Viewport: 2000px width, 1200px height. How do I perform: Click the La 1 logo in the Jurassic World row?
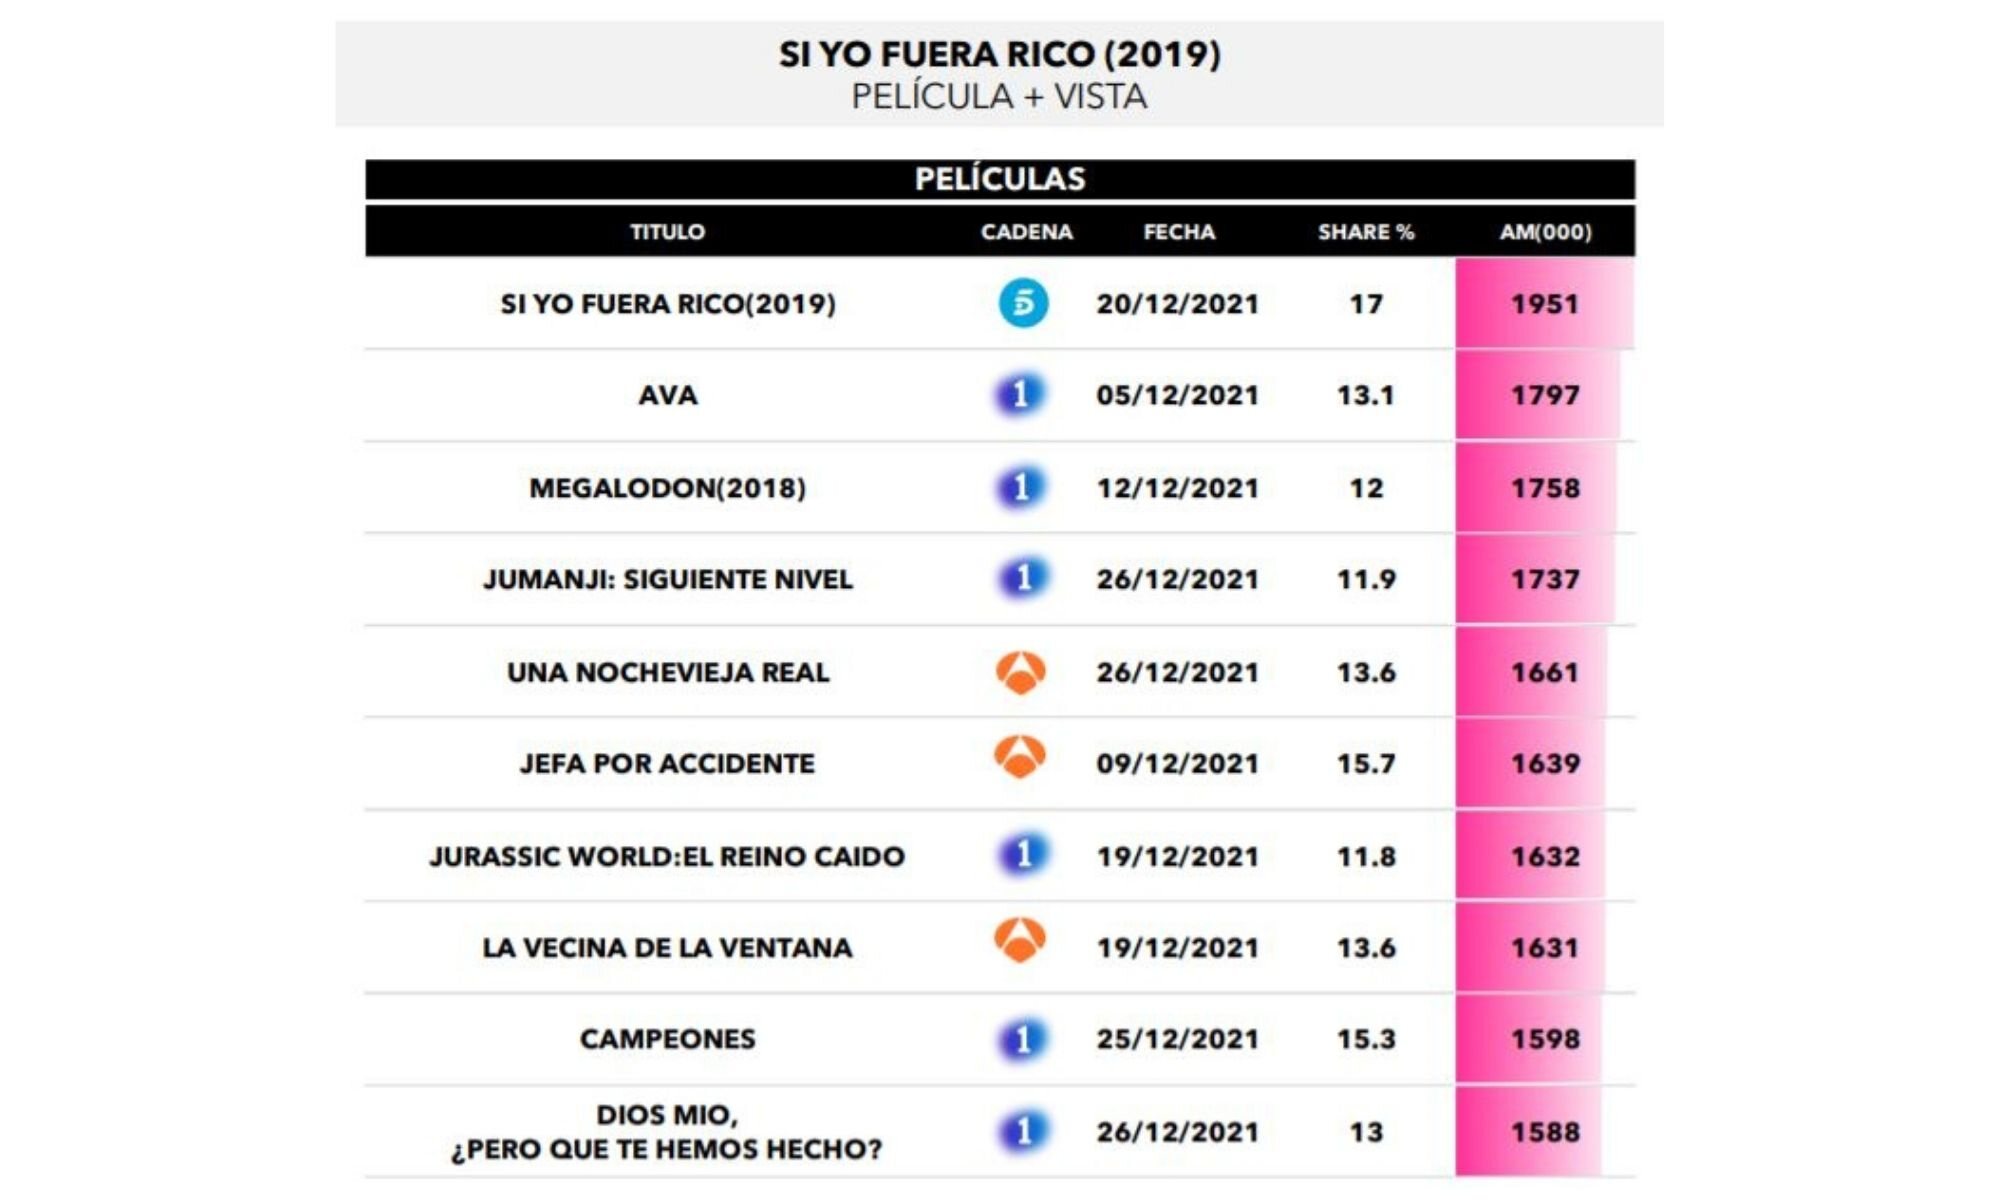coord(1022,855)
